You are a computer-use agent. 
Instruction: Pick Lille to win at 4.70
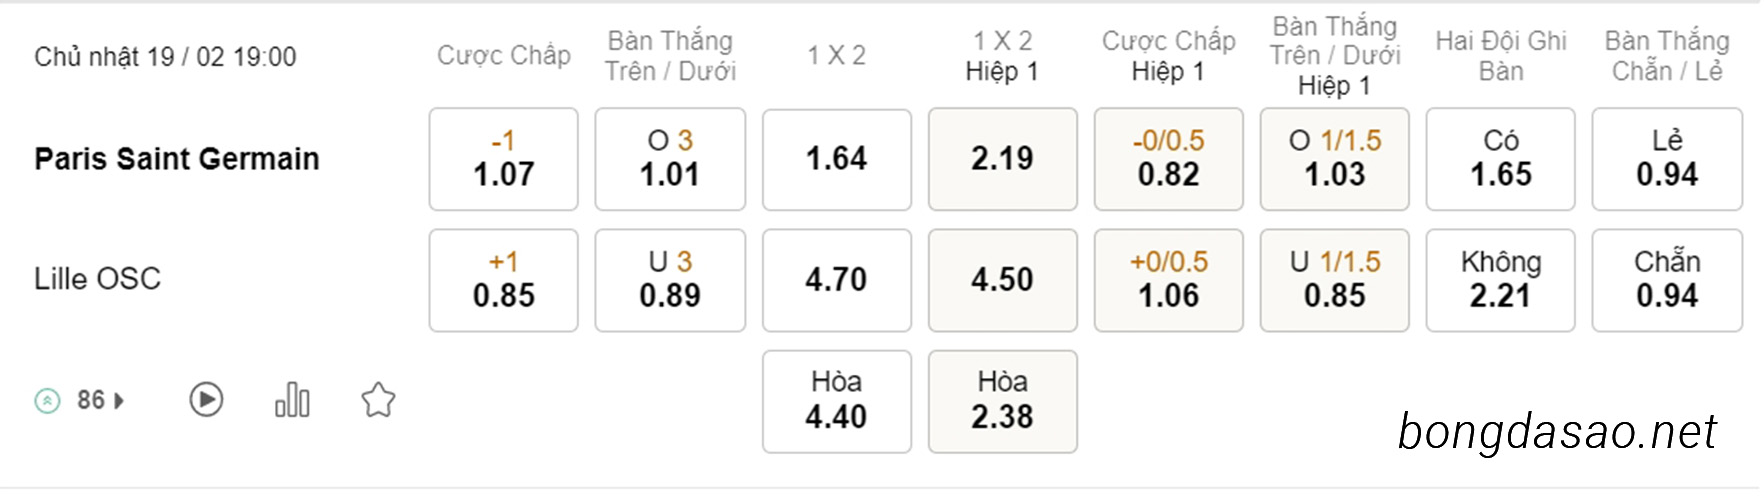[837, 280]
